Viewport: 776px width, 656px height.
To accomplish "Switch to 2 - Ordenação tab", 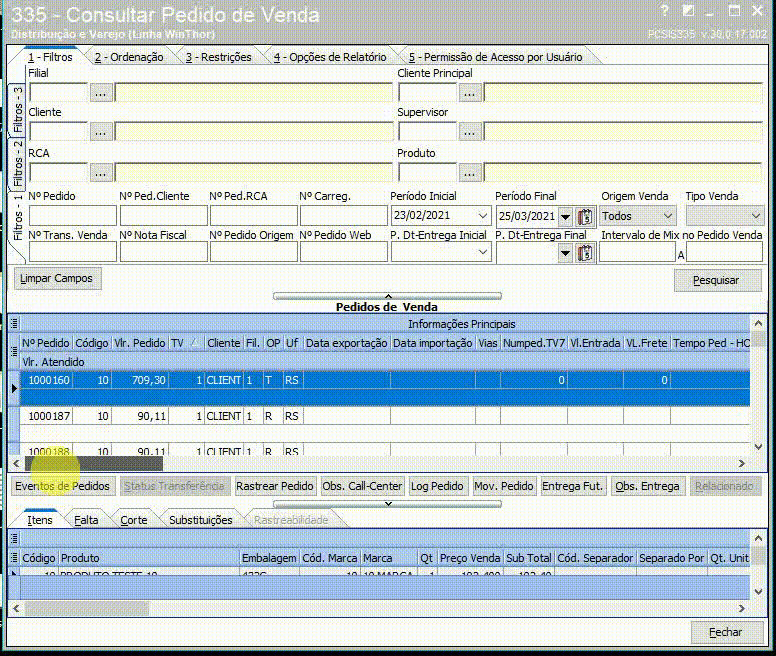I will point(129,57).
